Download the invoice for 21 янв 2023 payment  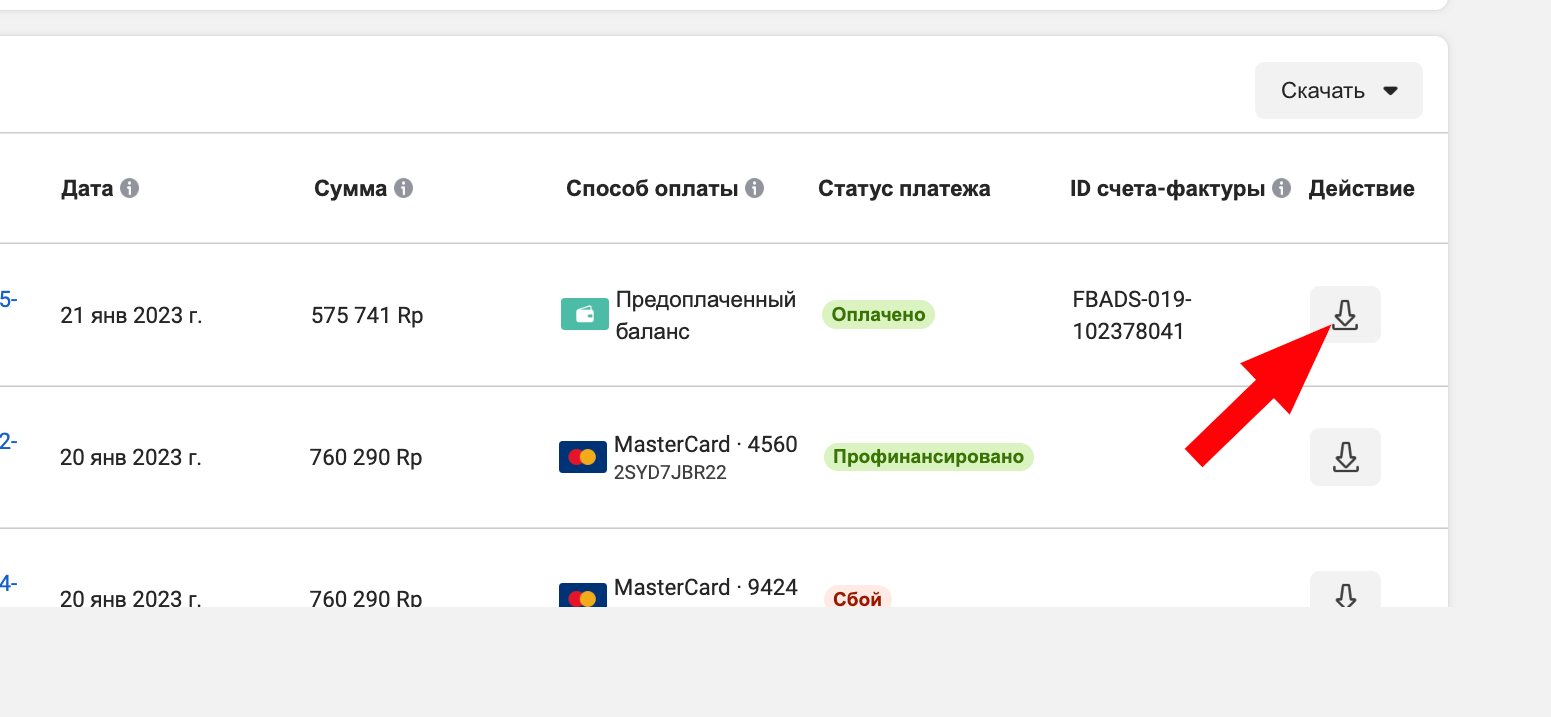click(x=1345, y=315)
